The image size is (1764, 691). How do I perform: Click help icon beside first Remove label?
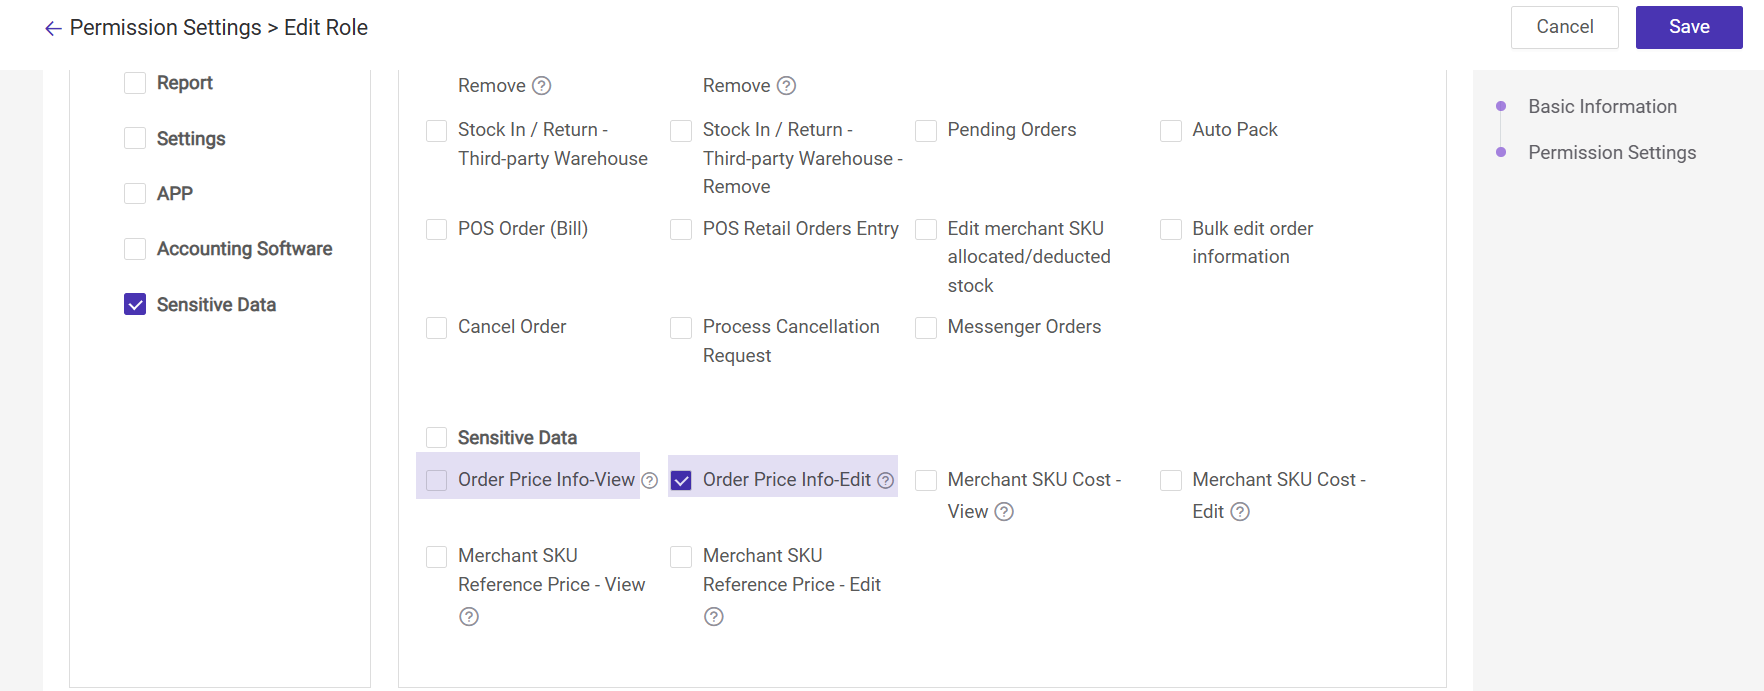[542, 86]
